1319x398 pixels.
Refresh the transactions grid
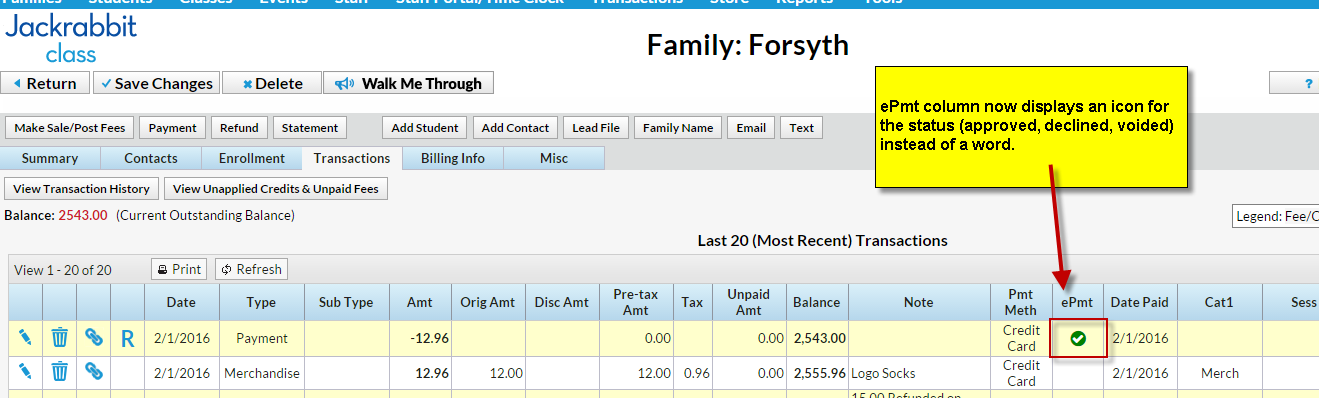tap(251, 269)
